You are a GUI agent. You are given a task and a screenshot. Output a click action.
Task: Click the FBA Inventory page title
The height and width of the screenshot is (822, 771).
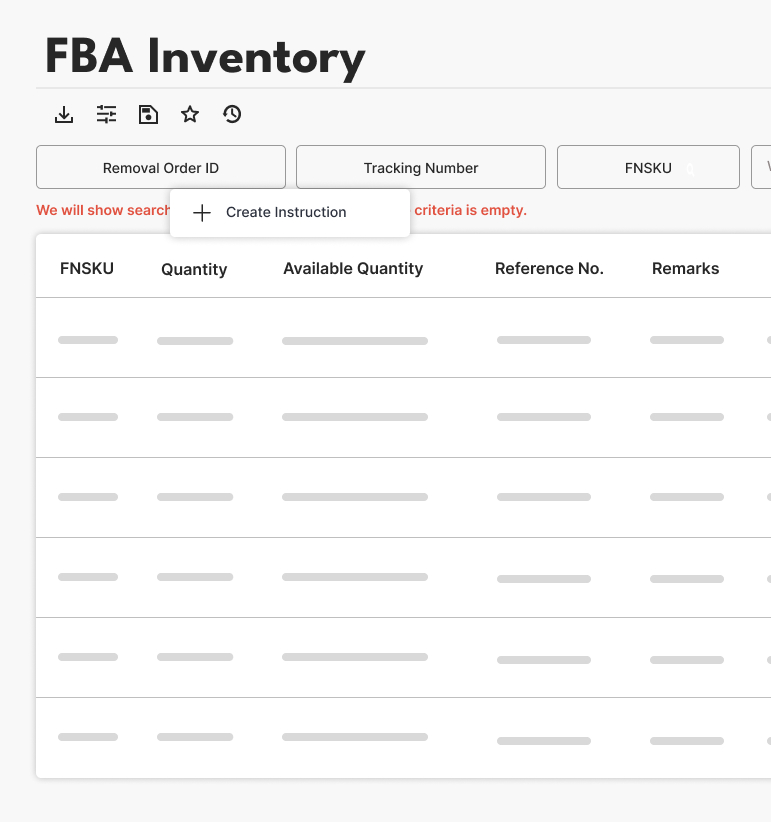tap(205, 58)
